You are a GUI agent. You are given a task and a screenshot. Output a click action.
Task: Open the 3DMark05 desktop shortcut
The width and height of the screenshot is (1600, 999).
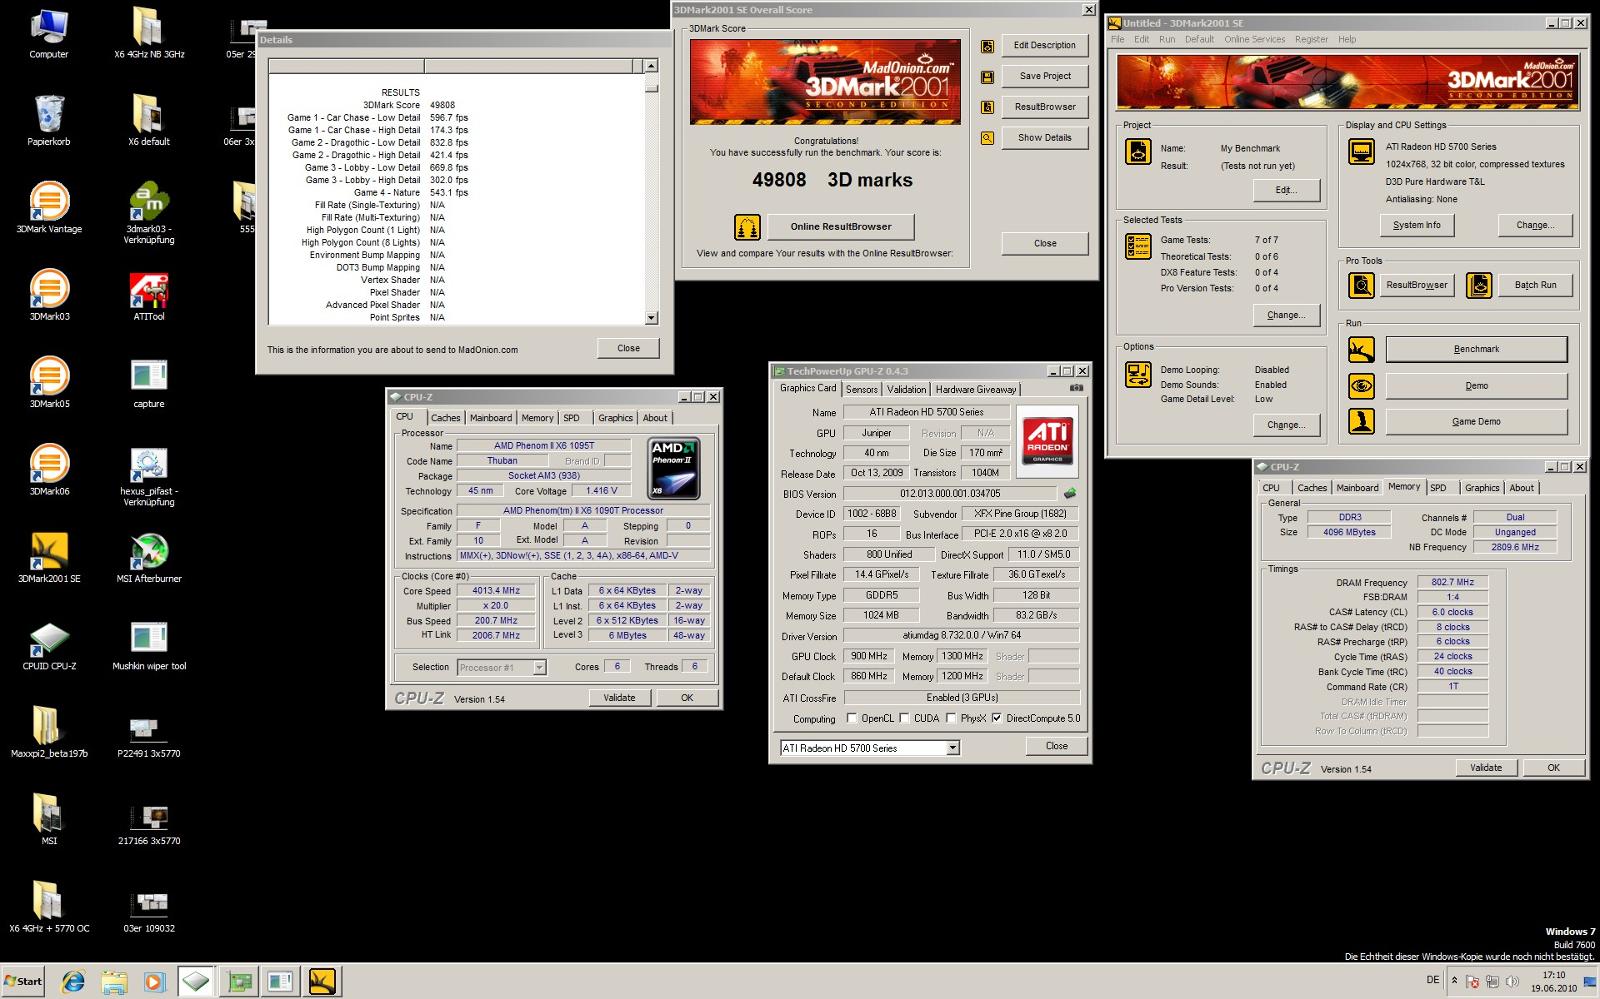coord(49,381)
